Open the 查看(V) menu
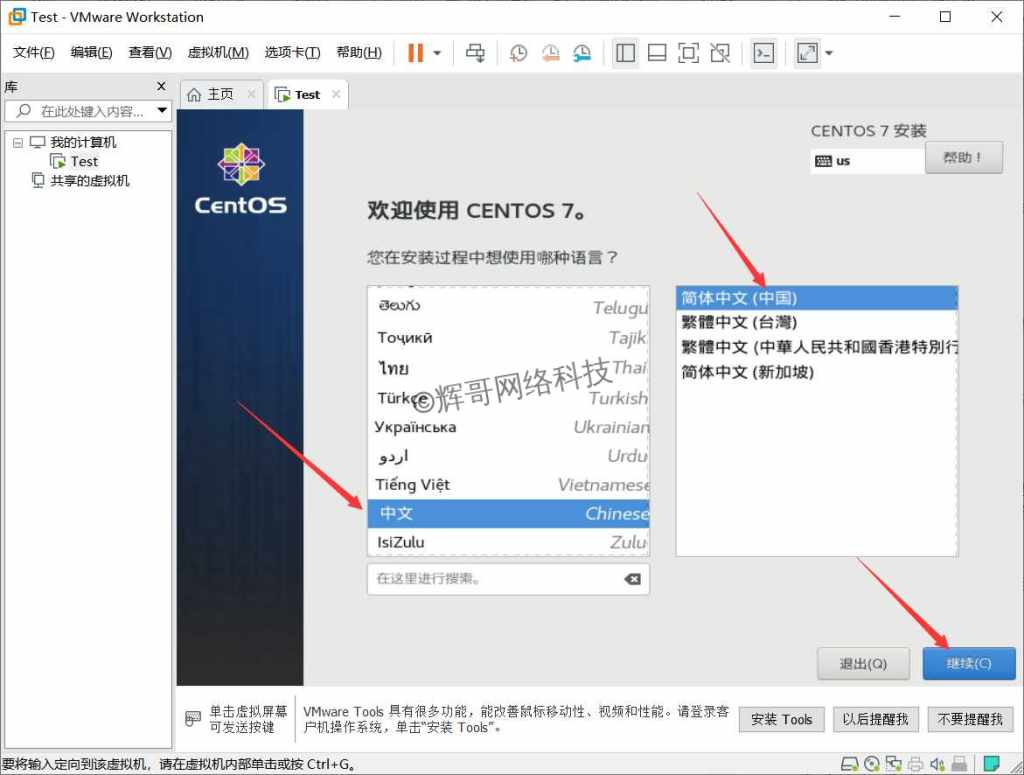Screen dimensions: 1024x775 pos(150,53)
